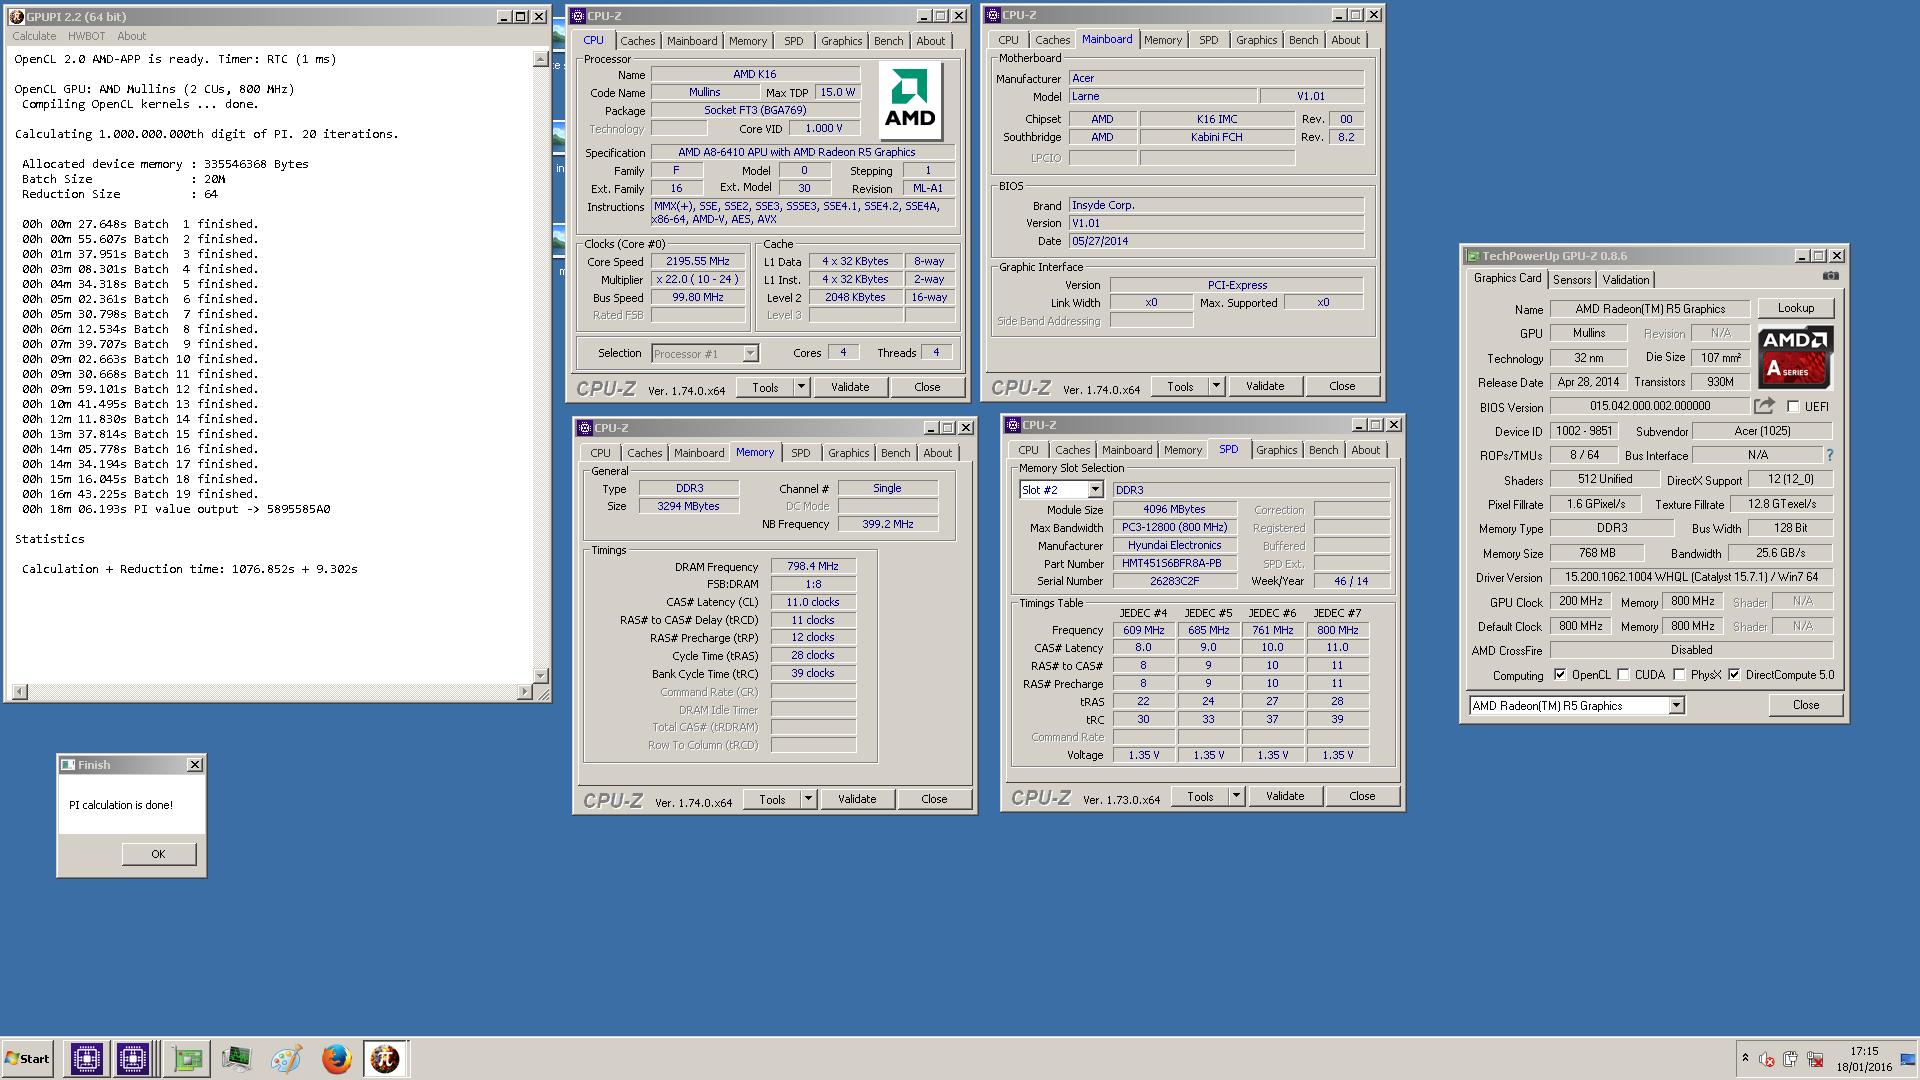This screenshot has width=1920, height=1080.
Task: Open the system monitor taskbar icon
Action: click(x=237, y=1059)
